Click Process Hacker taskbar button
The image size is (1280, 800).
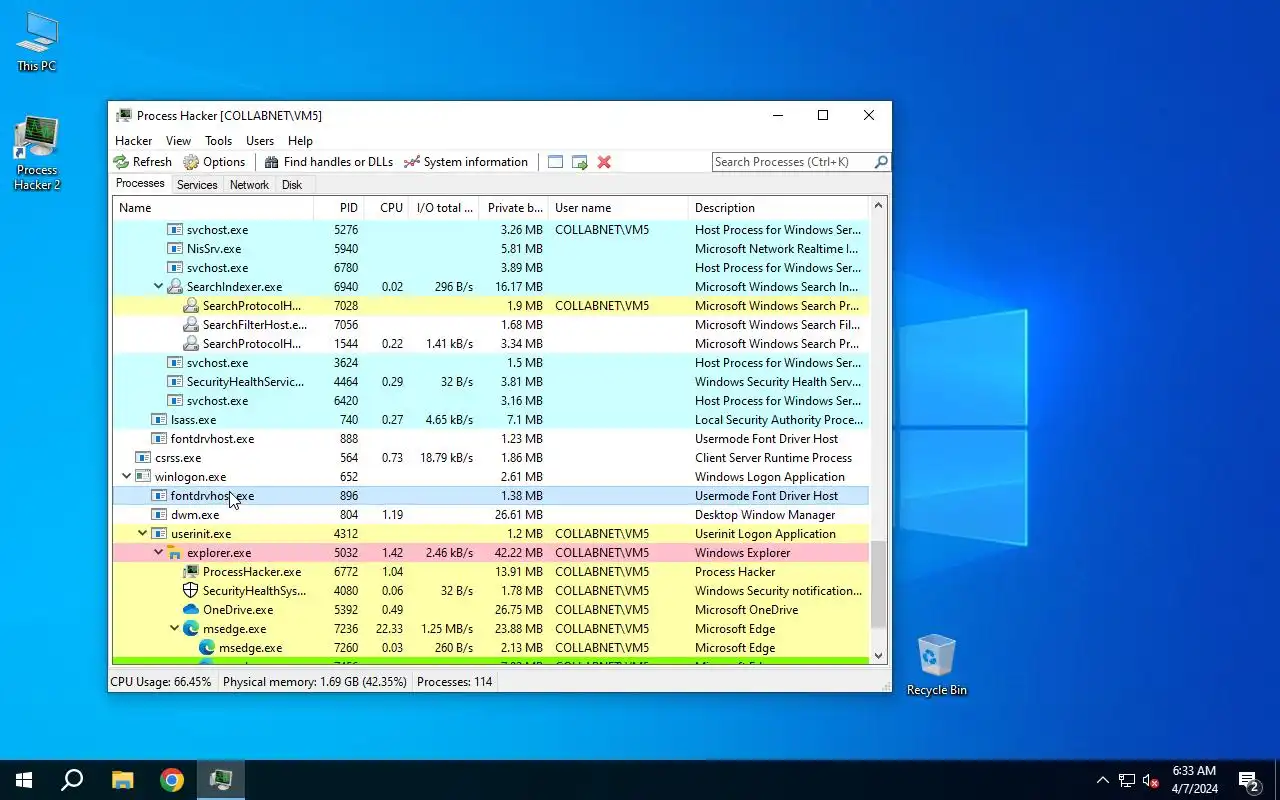tap(221, 780)
